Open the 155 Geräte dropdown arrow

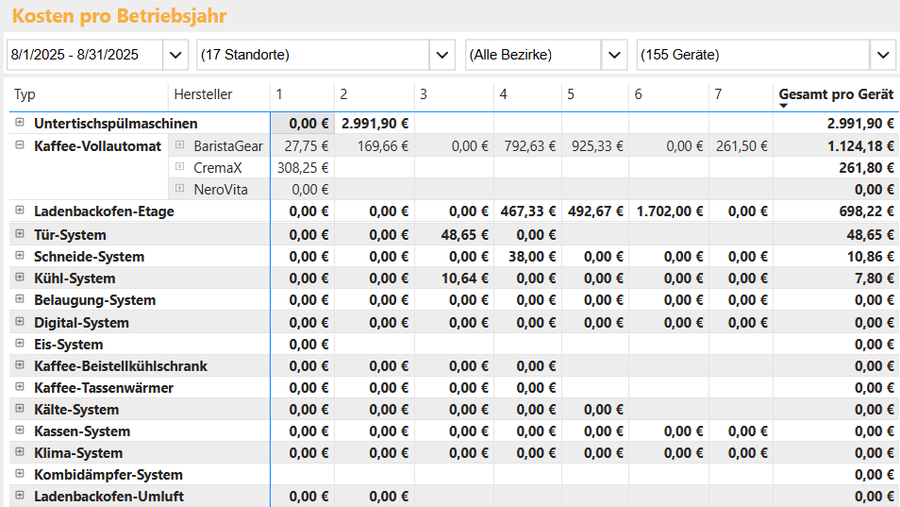pyautogui.click(x=883, y=55)
